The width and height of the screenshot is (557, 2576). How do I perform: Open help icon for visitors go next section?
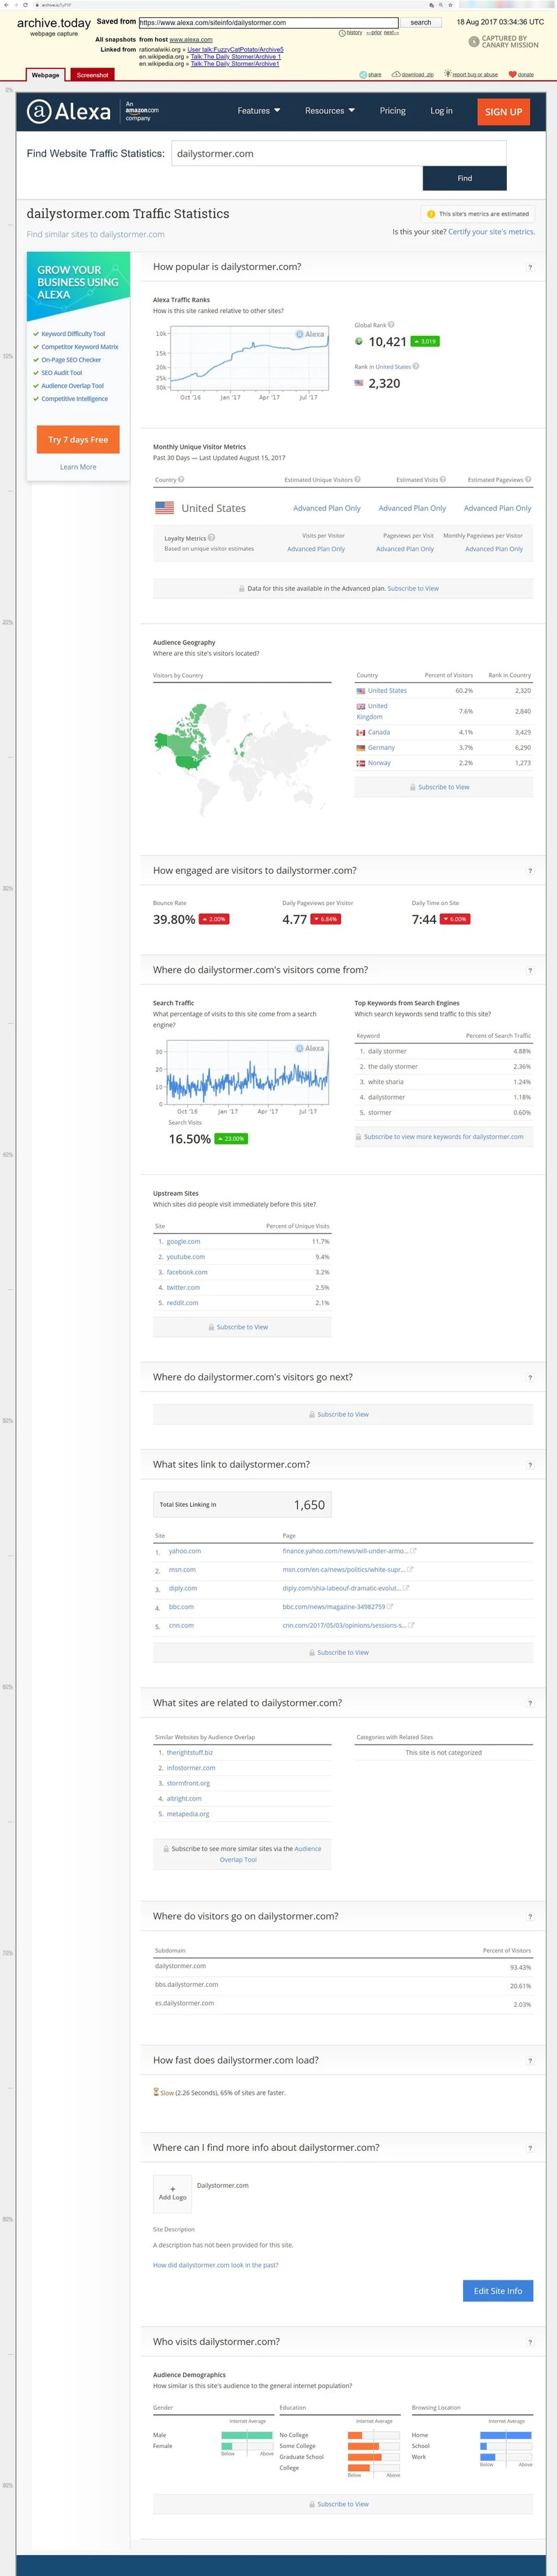pos(529,1378)
